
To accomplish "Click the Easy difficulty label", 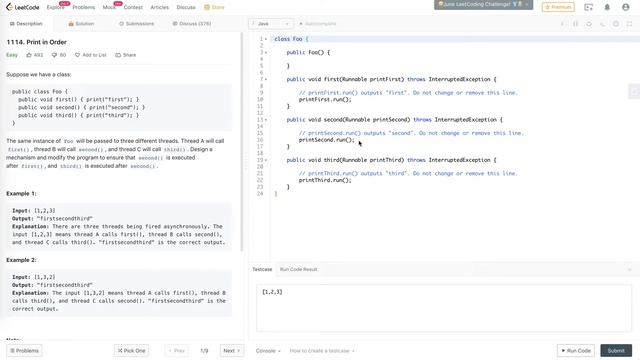I will click(12, 55).
